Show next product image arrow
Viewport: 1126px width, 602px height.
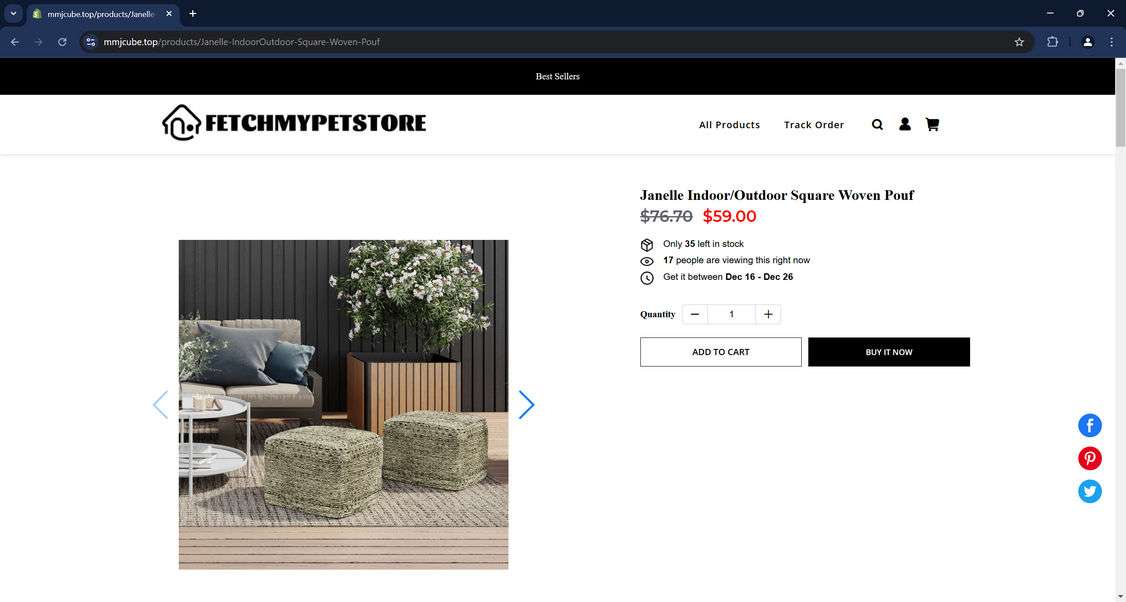tap(526, 404)
